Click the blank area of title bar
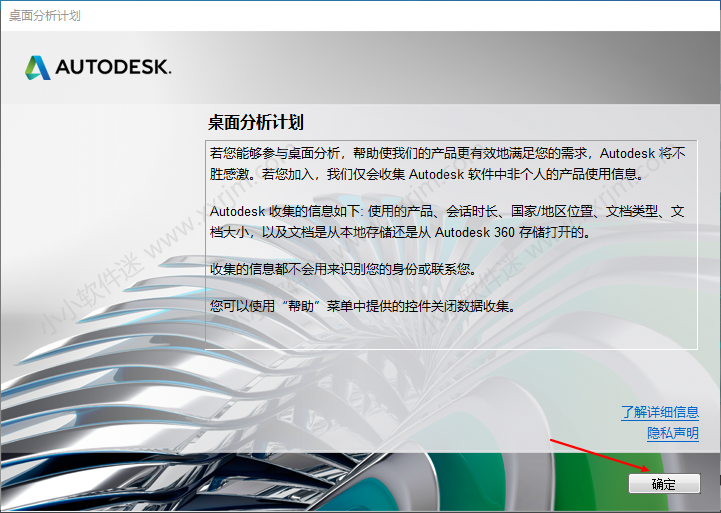This screenshot has width=721, height=513. coord(400,16)
